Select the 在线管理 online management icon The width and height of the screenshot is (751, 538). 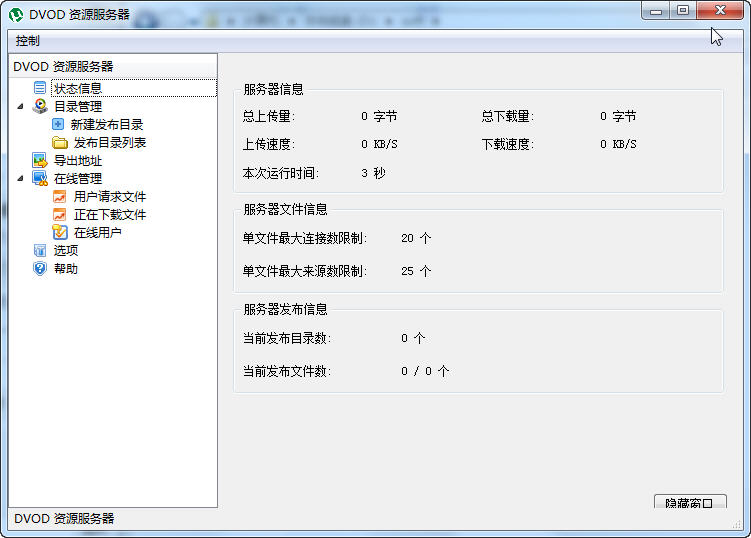[x=40, y=178]
